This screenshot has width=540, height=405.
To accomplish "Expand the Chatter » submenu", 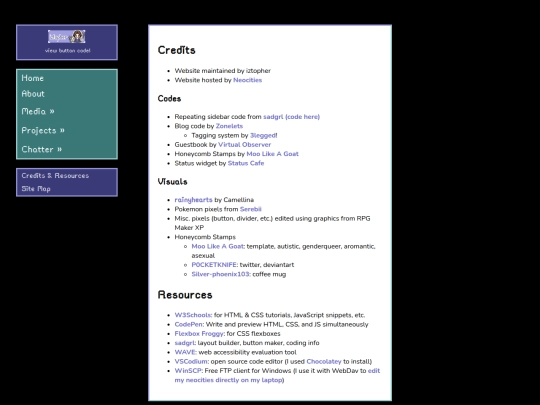I will coord(42,149).
